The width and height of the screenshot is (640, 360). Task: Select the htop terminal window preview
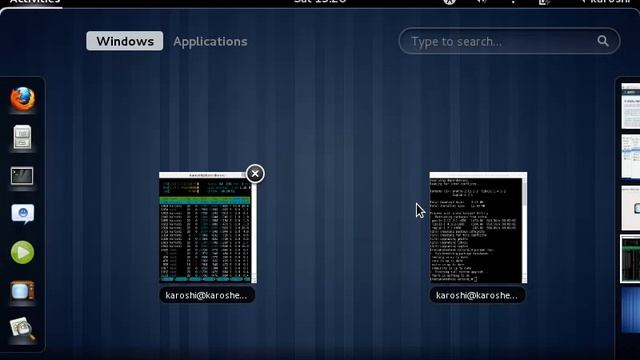pos(208,227)
